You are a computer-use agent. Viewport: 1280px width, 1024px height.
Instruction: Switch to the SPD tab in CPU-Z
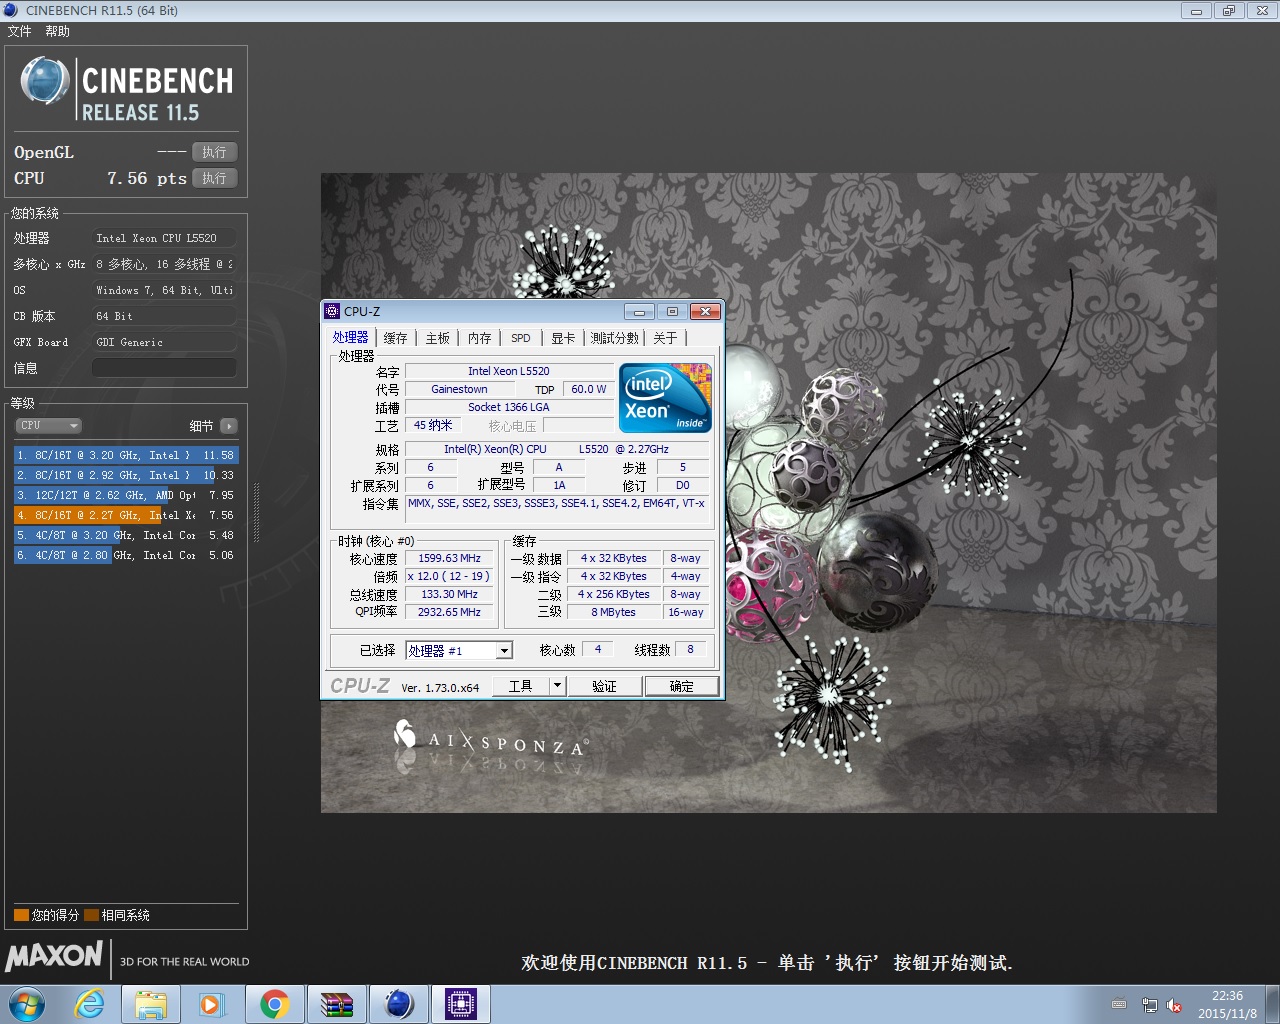click(521, 338)
